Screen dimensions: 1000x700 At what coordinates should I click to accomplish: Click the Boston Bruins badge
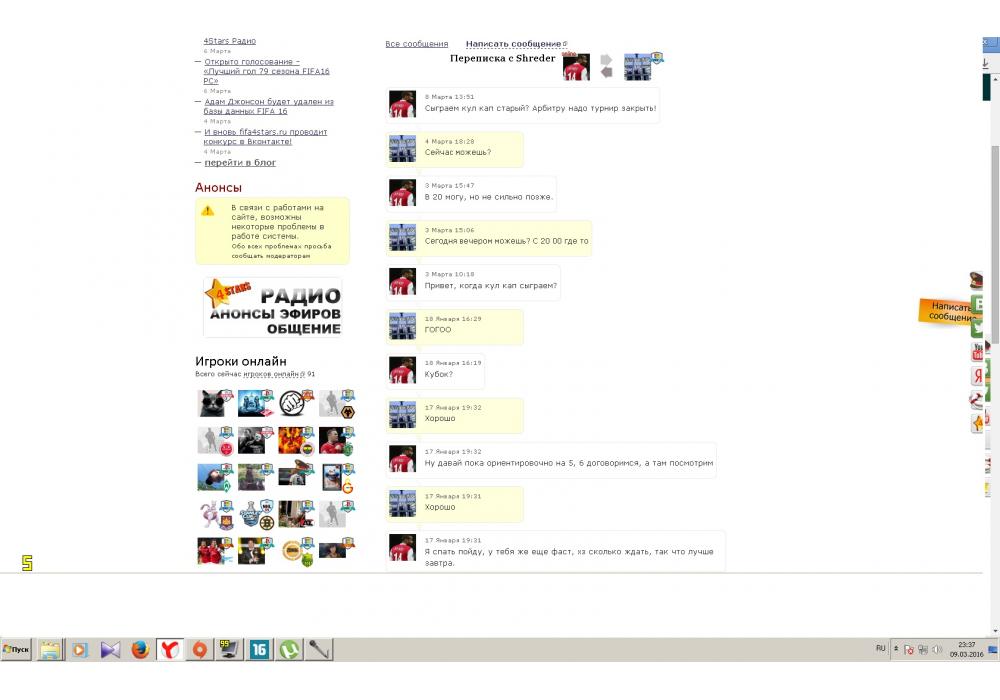pos(267,523)
